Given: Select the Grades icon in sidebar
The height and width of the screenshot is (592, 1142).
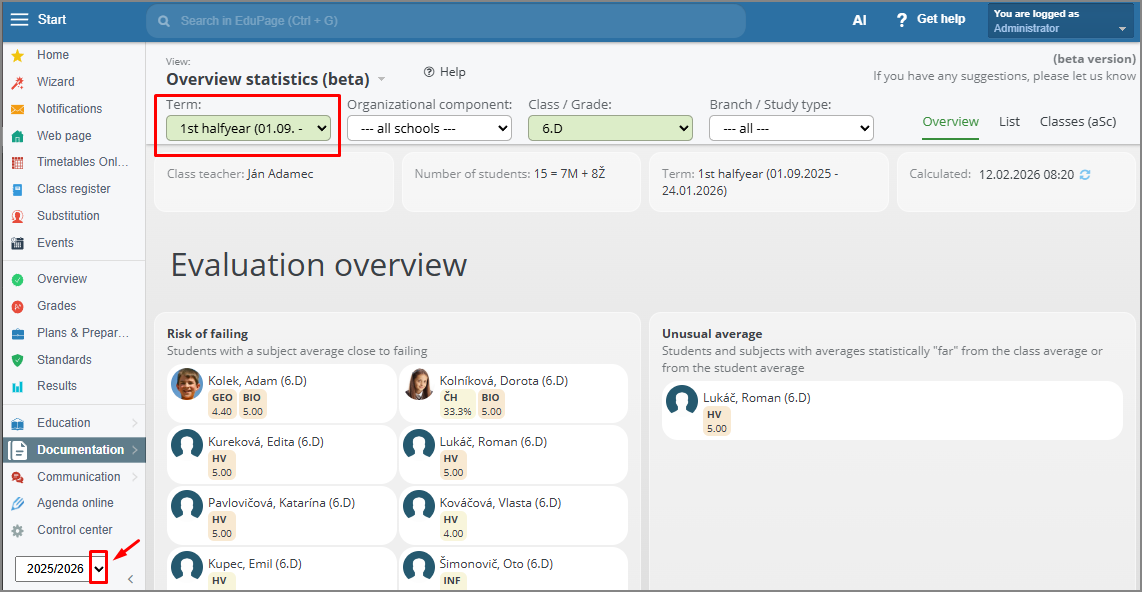Looking at the screenshot, I should [17, 306].
